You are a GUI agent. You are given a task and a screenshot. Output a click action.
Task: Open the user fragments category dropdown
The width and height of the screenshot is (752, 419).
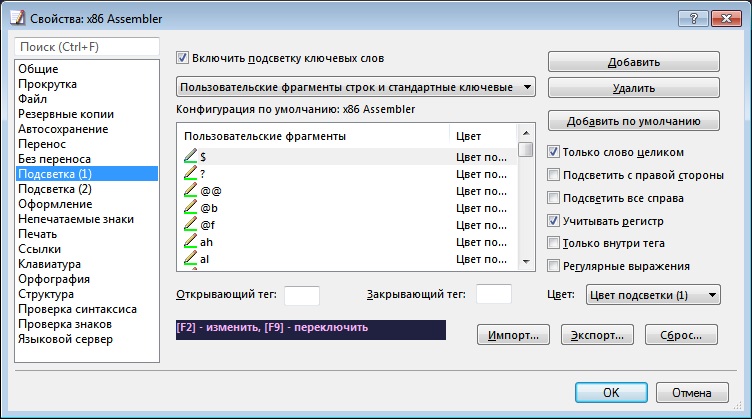tap(356, 87)
